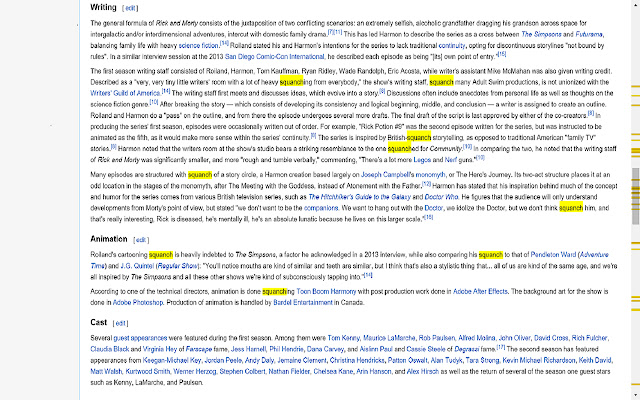This screenshot has height=400, width=640.
Task: Follow The Simpsons link in Writing section
Action: 541,34
